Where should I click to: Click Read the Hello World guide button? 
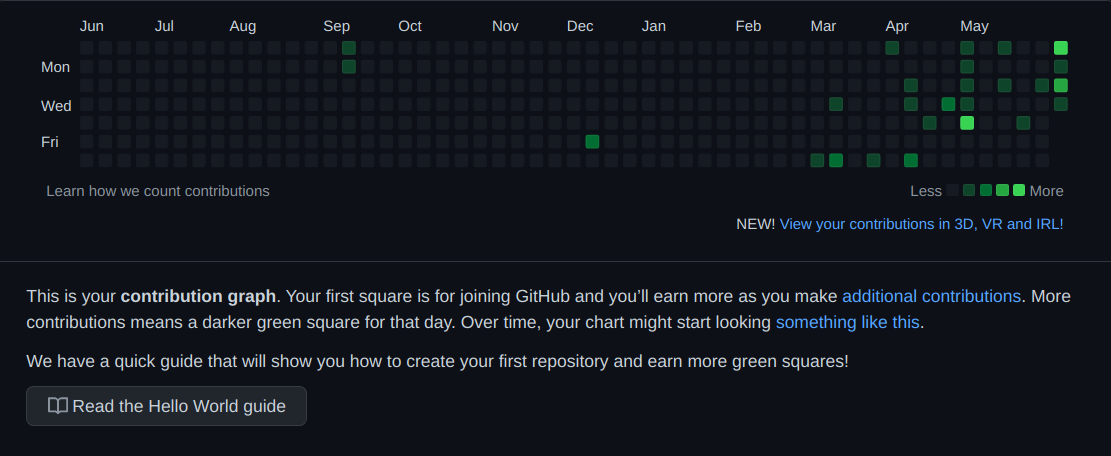[167, 406]
